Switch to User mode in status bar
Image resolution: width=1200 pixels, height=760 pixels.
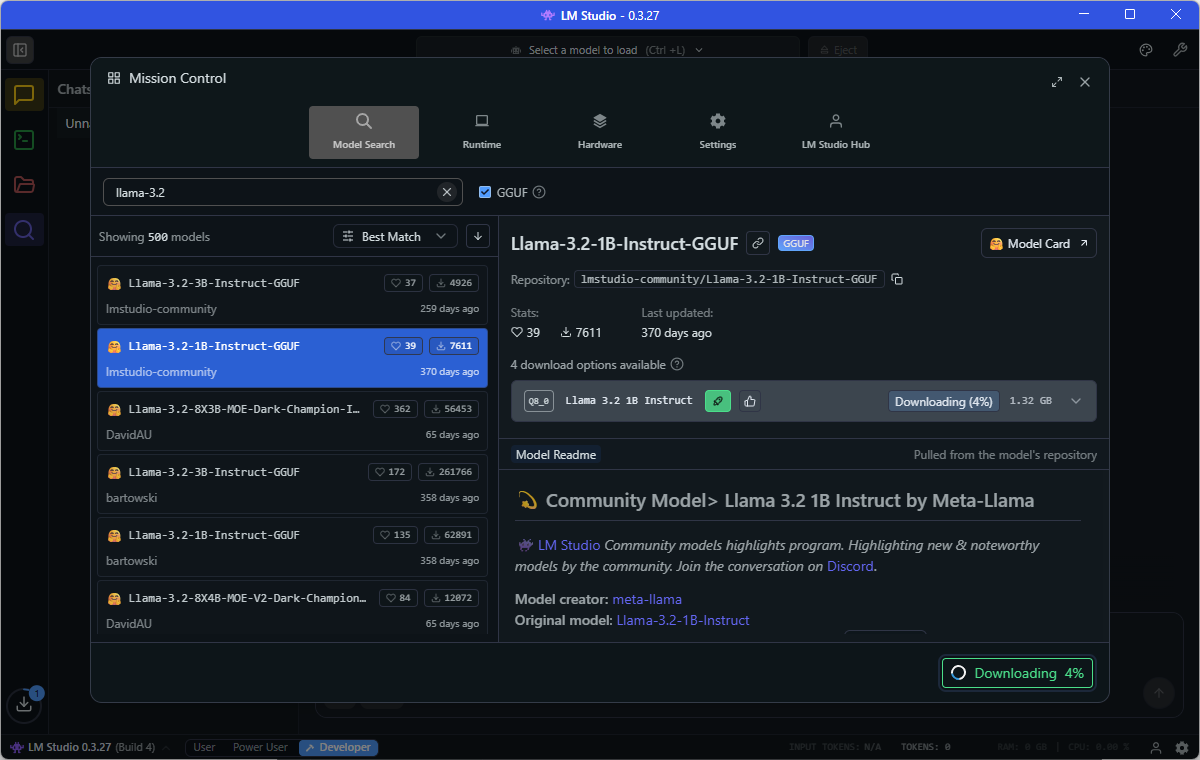tap(204, 747)
